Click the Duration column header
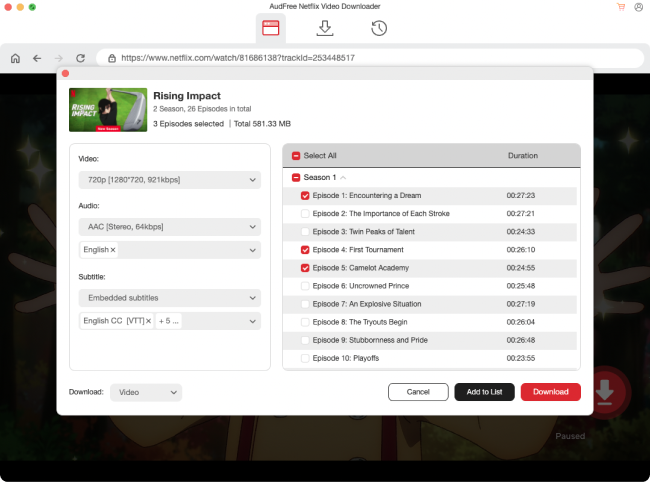The image size is (650, 482). pyautogui.click(x=523, y=156)
